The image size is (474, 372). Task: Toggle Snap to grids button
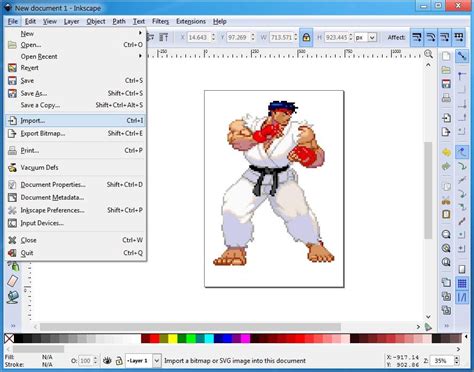pyautogui.click(x=462, y=284)
